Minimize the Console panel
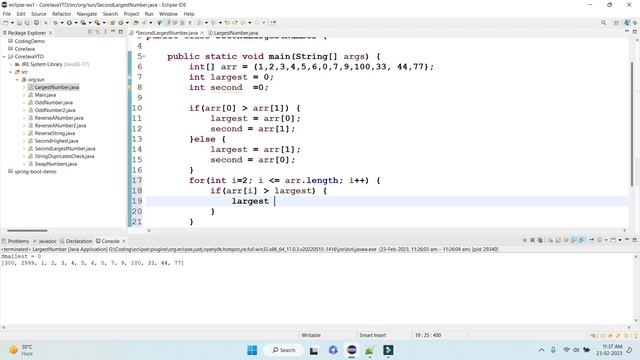The width and height of the screenshot is (640, 360). [x=627, y=240]
